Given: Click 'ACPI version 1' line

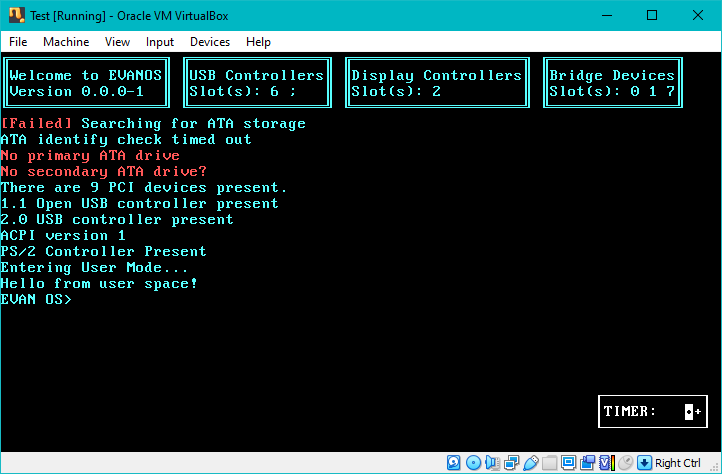Looking at the screenshot, I should (x=63, y=235).
